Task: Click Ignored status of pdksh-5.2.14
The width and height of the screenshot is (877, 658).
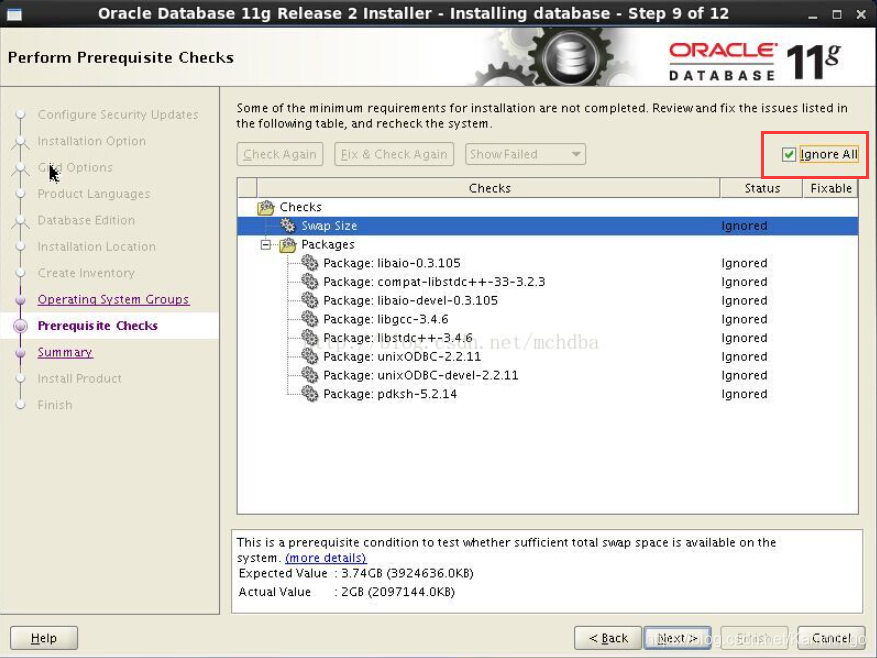Action: pyautogui.click(x=744, y=393)
